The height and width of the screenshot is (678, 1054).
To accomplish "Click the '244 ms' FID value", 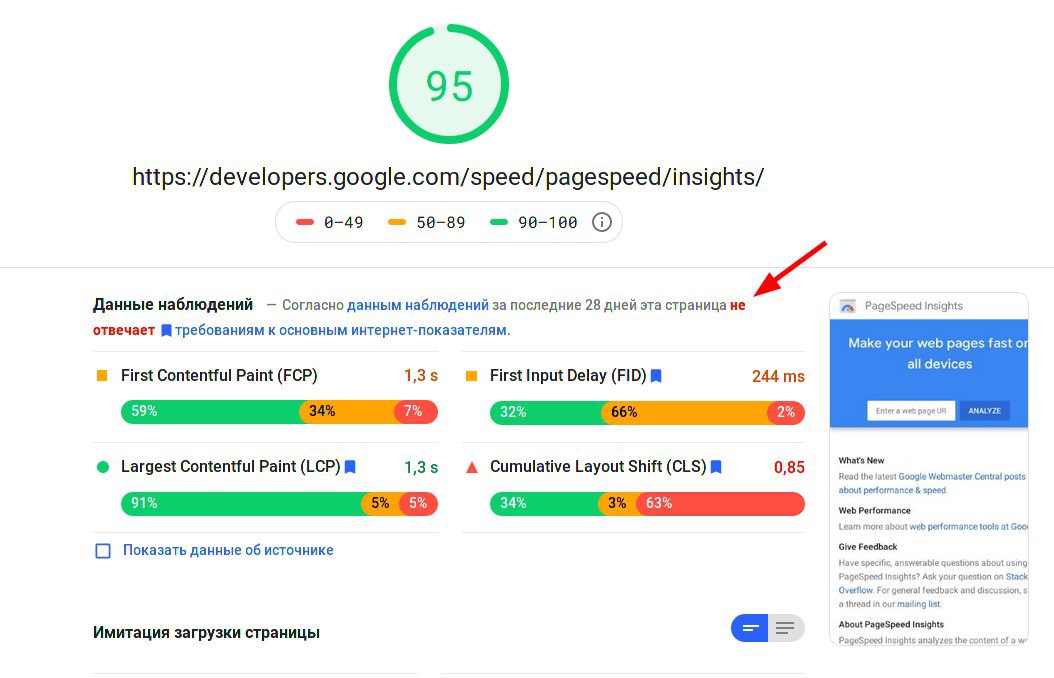I will coord(778,376).
